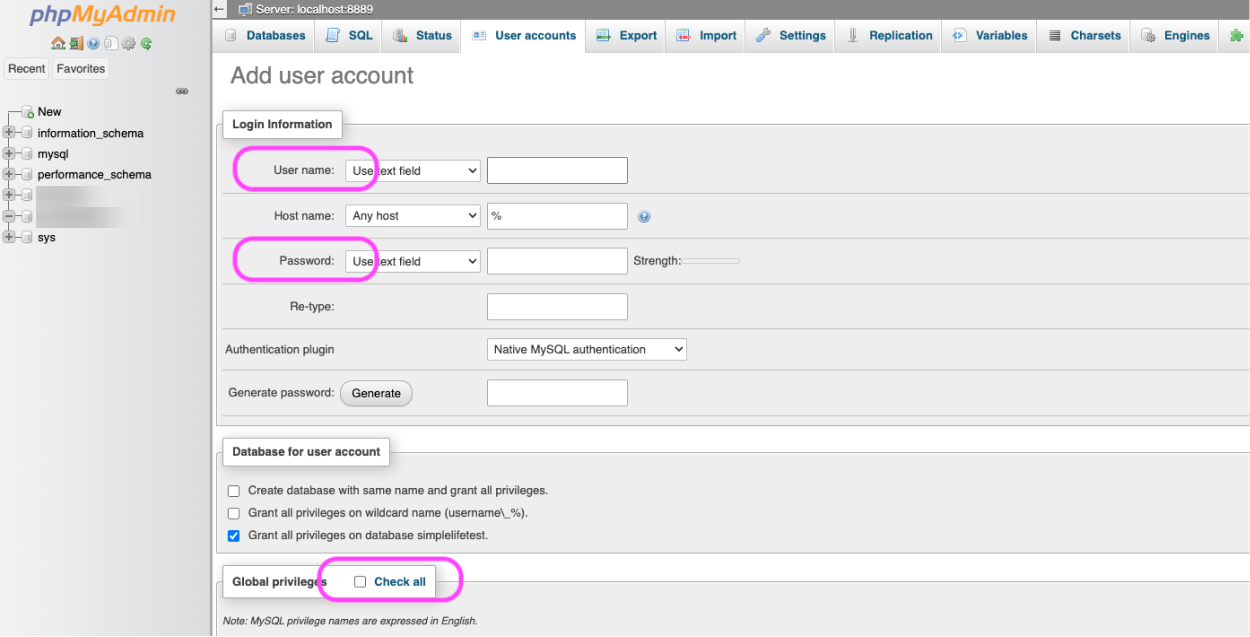Viewport: 1250px width, 637px height.
Task: Expand the information_schema database node
Action: pos(10,133)
